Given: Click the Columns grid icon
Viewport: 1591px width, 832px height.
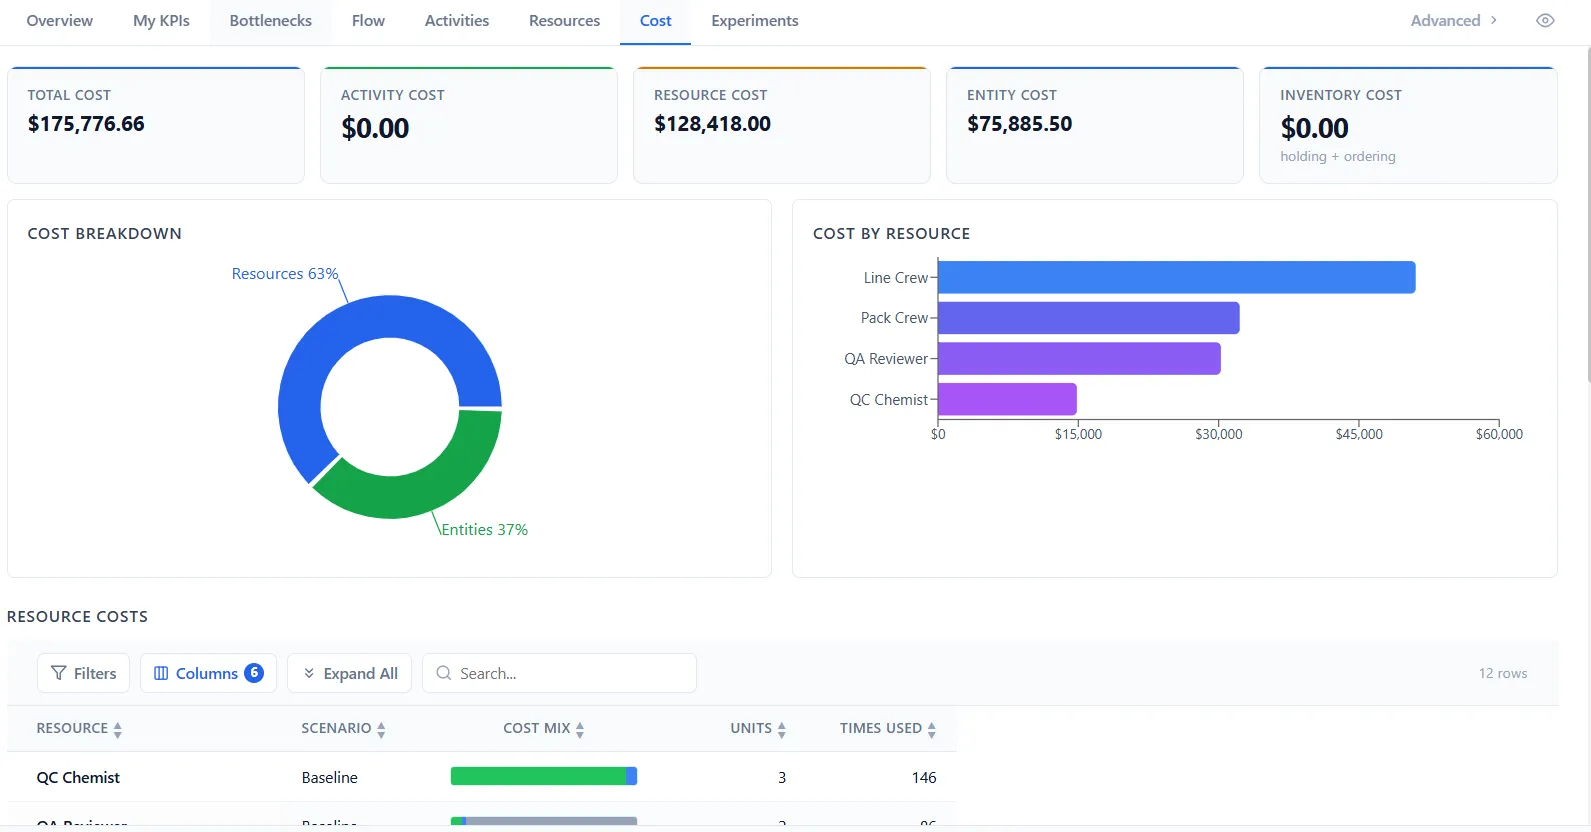Looking at the screenshot, I should click(x=161, y=673).
